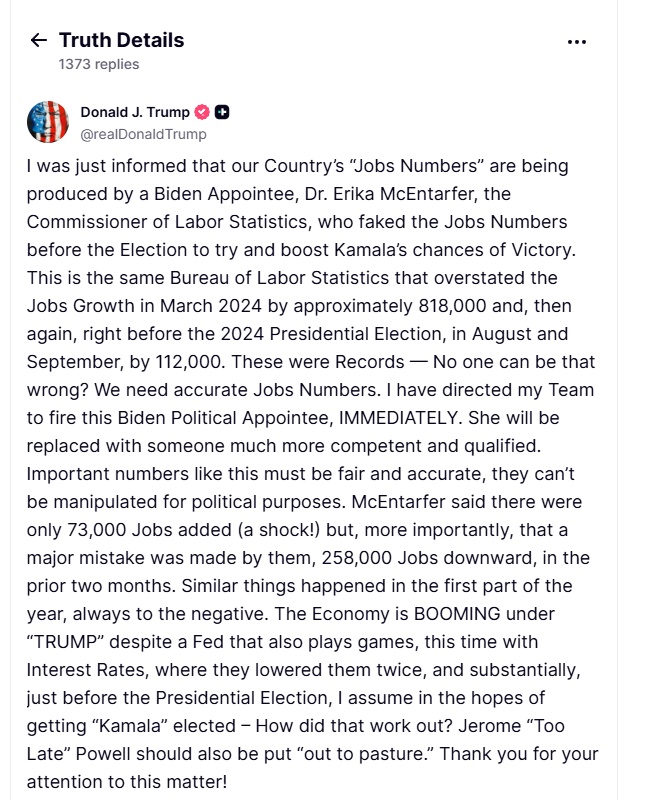Click the word IMMEDIATELY in the post
Viewport: 647px width, 800px height.
click(398, 417)
